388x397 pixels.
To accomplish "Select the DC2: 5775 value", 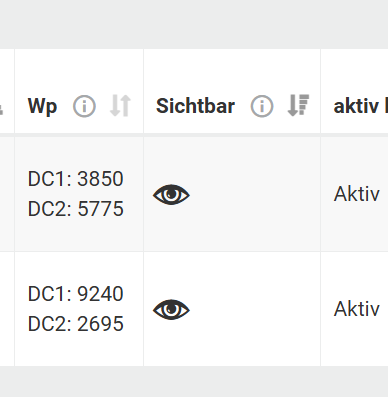I will [76, 209].
